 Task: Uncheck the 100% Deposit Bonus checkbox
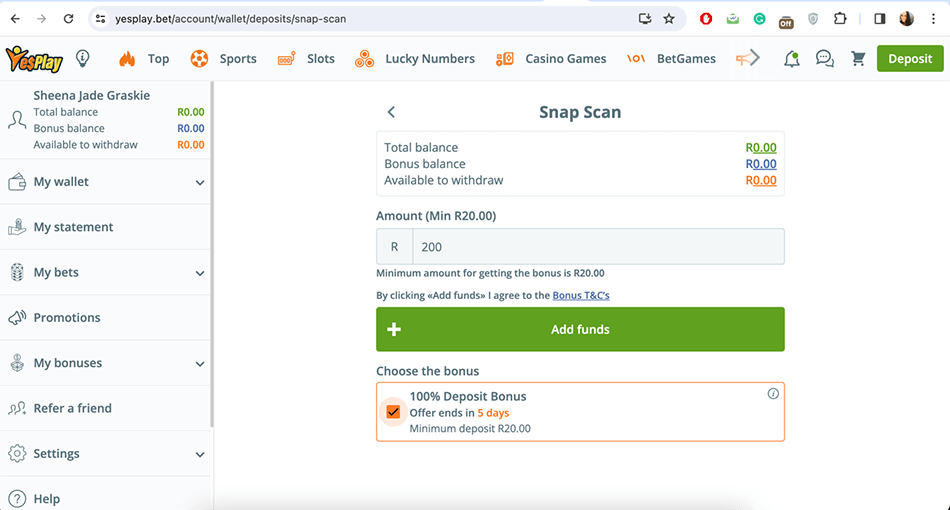point(393,412)
